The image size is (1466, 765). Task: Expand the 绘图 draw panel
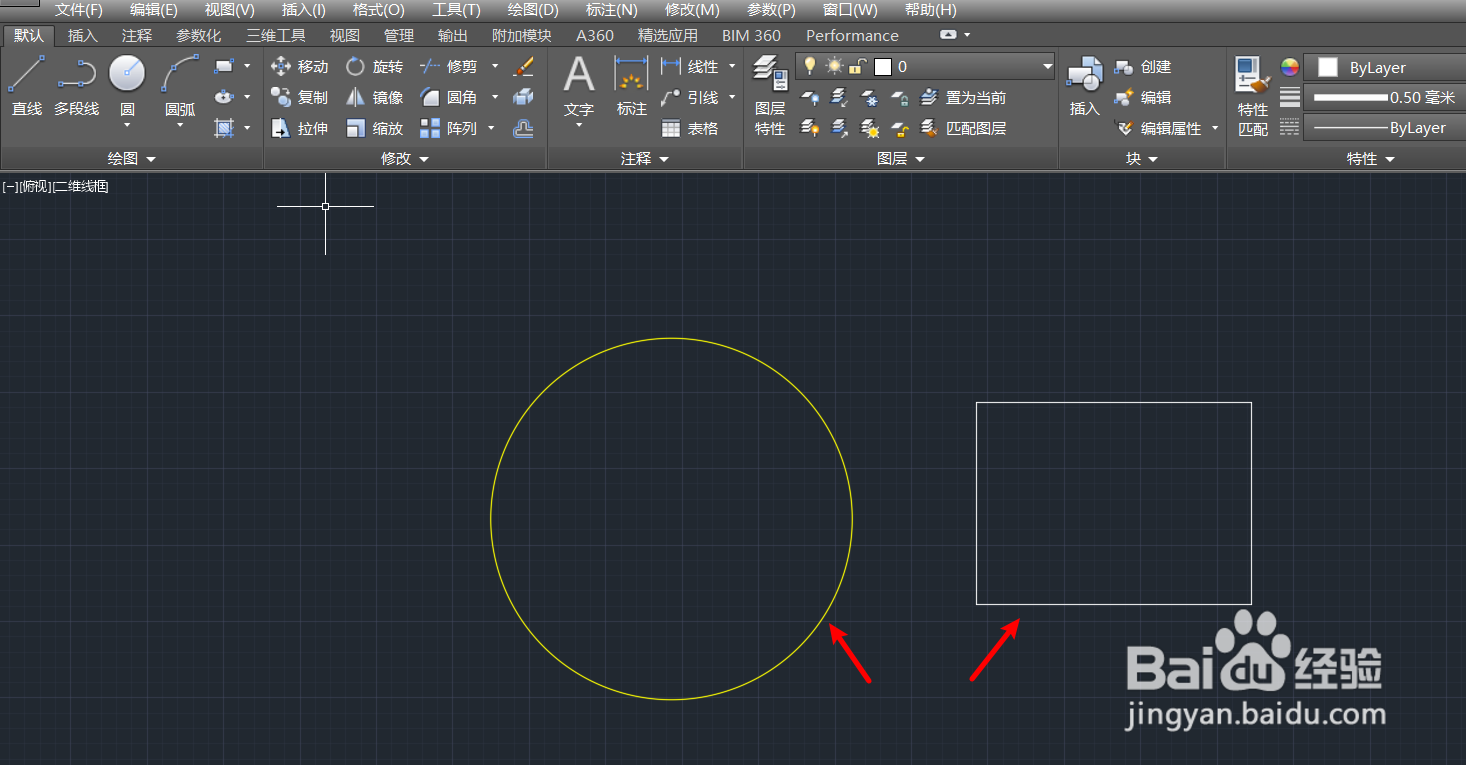(132, 159)
